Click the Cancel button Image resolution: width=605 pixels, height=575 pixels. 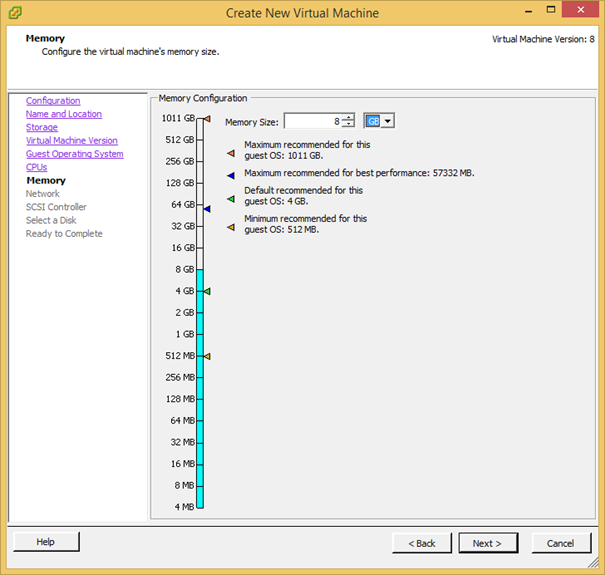(561, 543)
